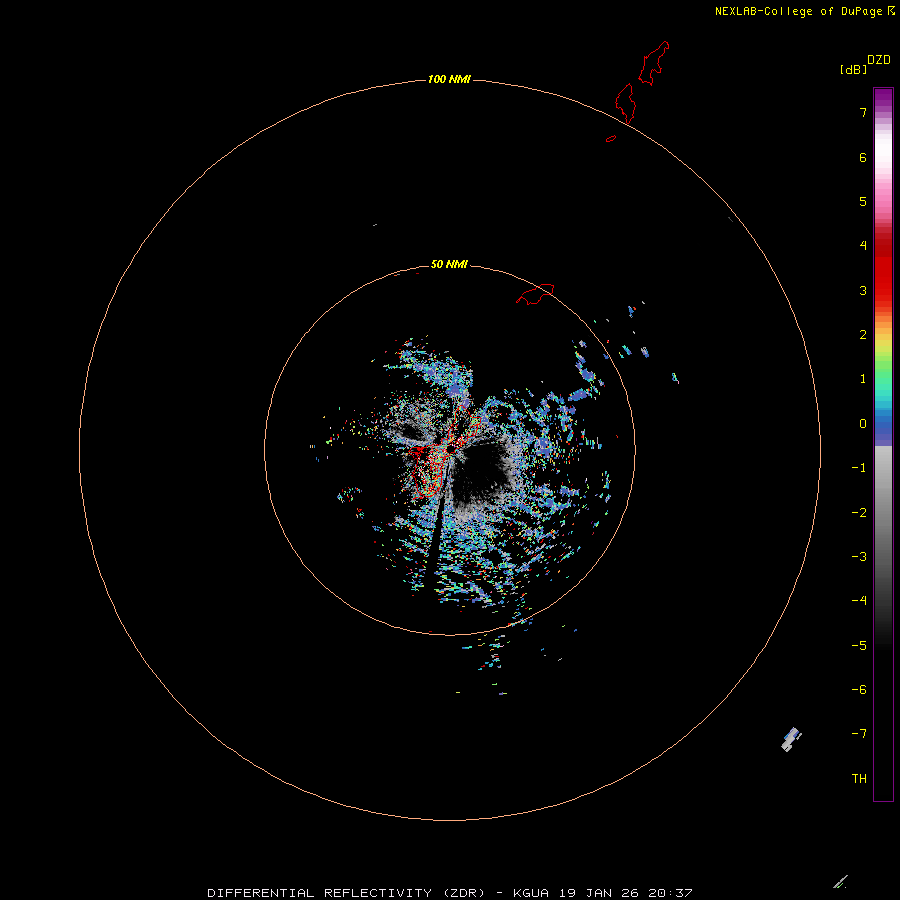Click the TH threshold label on the scale

point(859,779)
